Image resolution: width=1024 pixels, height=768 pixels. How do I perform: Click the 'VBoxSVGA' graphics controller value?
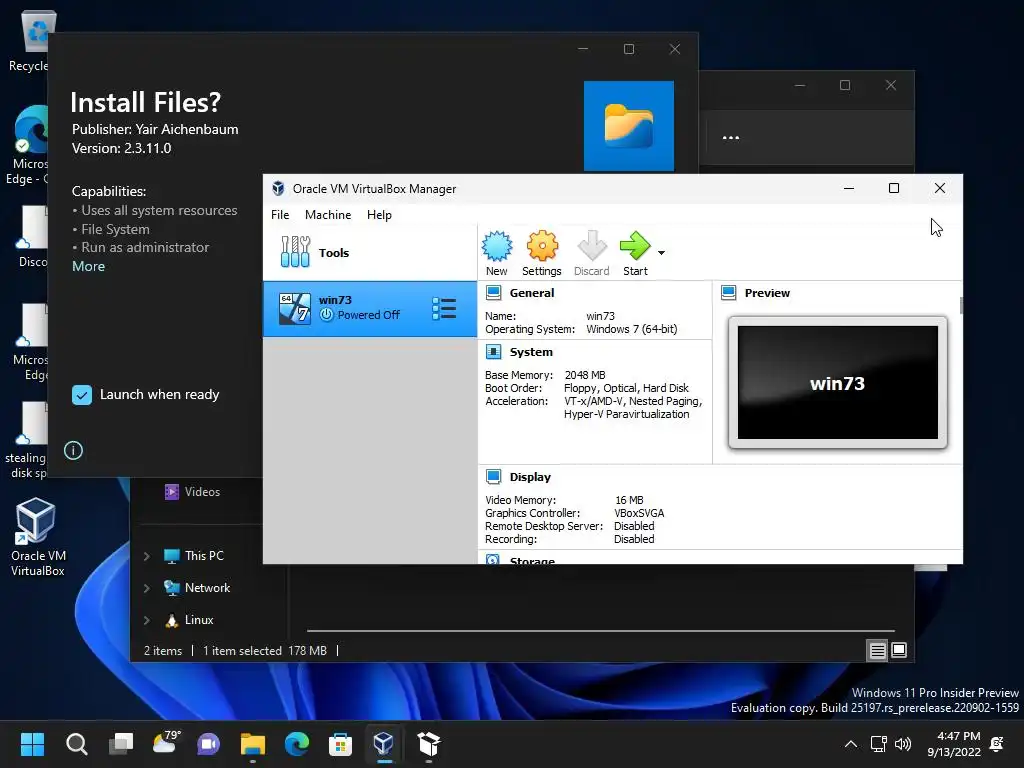click(639, 513)
